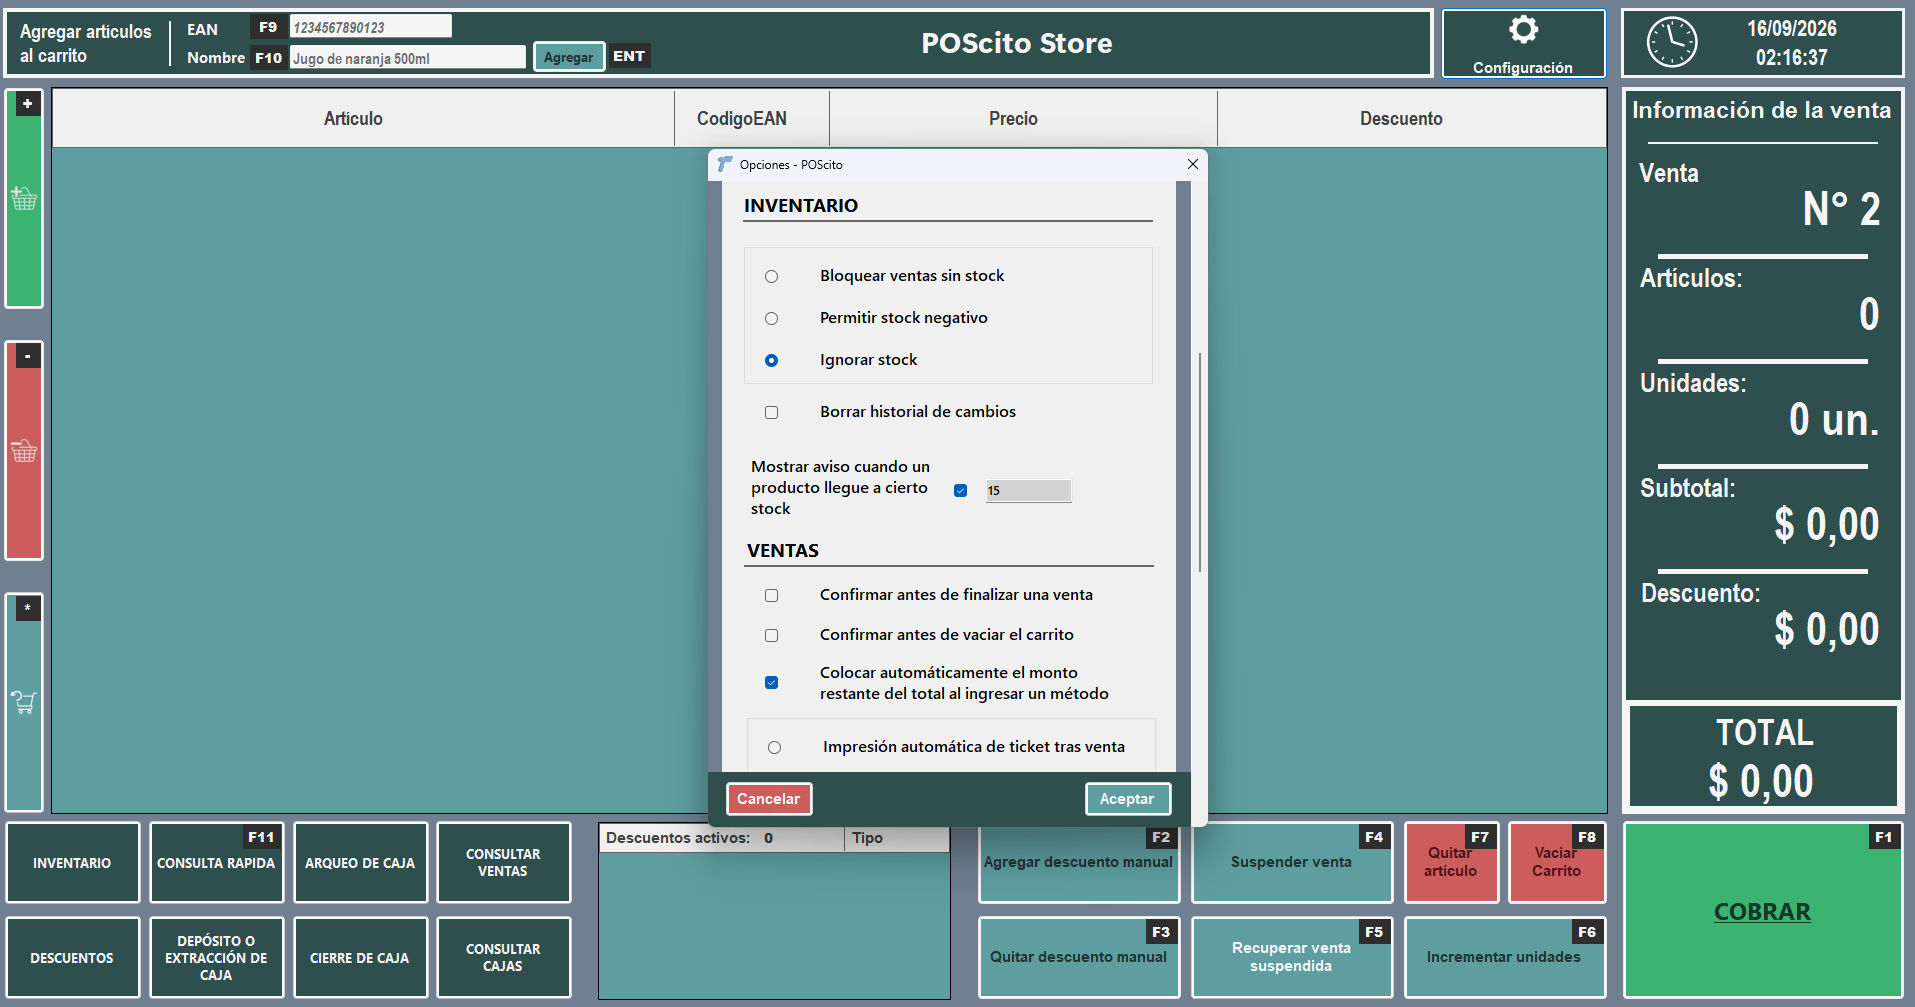The image size is (1915, 1007).
Task: Click the stock threshold field showing 15
Action: tap(1028, 490)
